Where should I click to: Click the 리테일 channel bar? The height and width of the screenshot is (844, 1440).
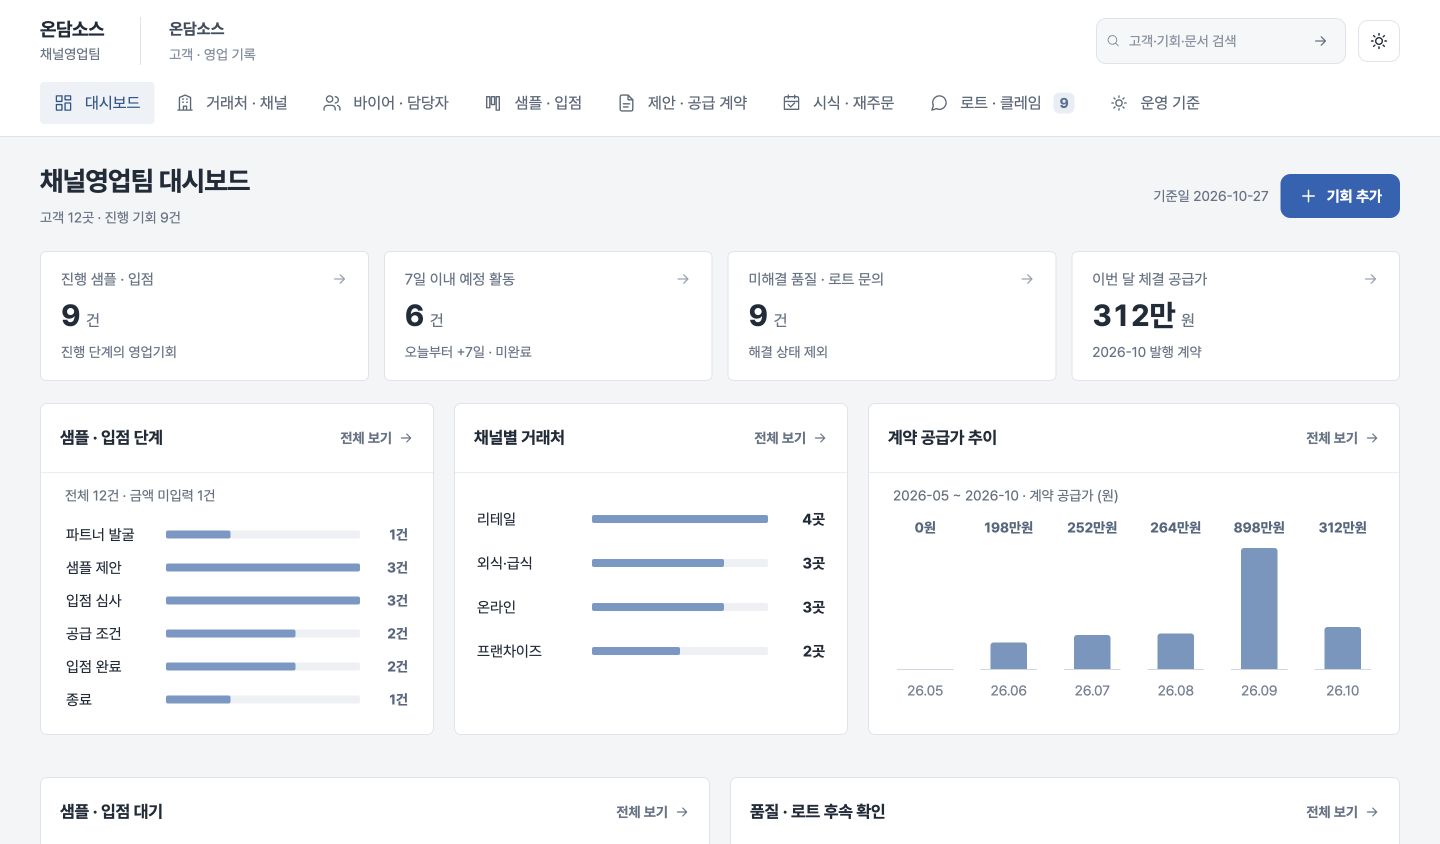pos(680,519)
